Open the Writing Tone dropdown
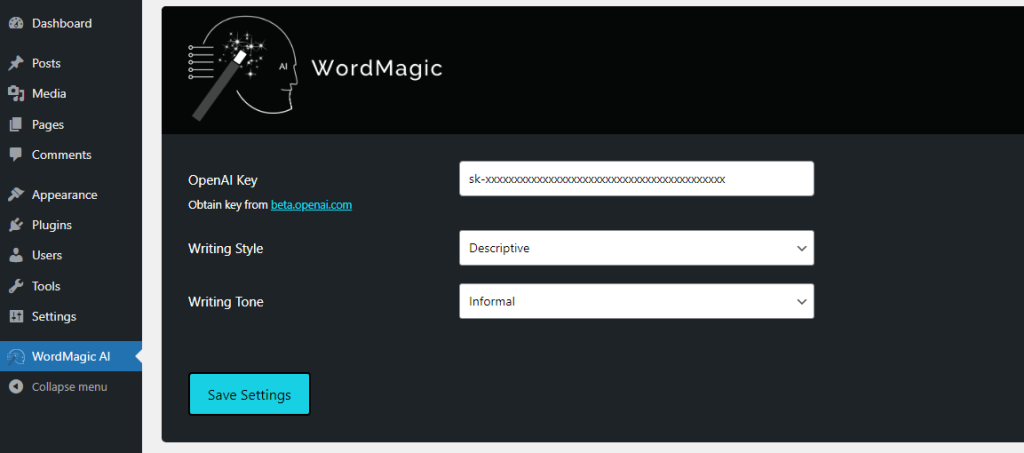Viewport: 1024px width, 453px height. [x=636, y=301]
